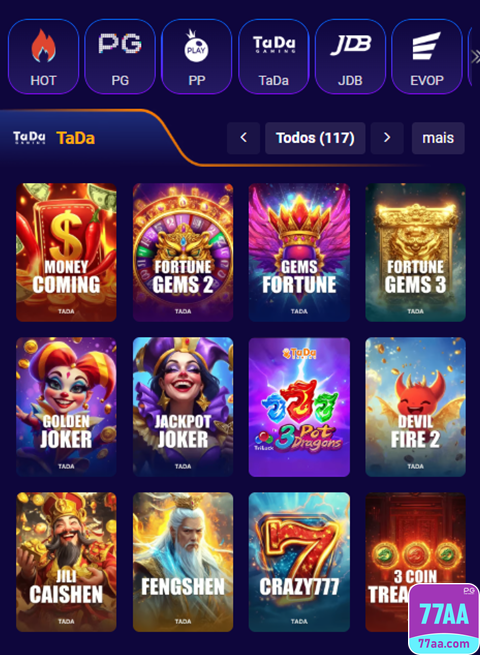Viewport: 480px width, 655px height.
Task: Open the JDB provider category
Action: (350, 56)
